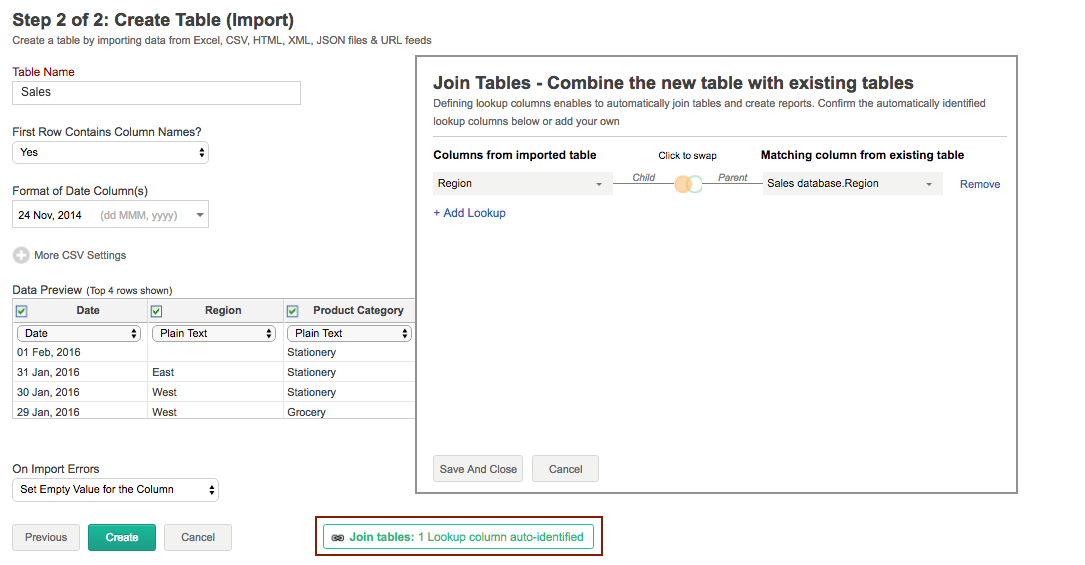Expand imported table Region column dropdown
Image resolution: width=1085 pixels, height=565 pixels.
[522, 184]
